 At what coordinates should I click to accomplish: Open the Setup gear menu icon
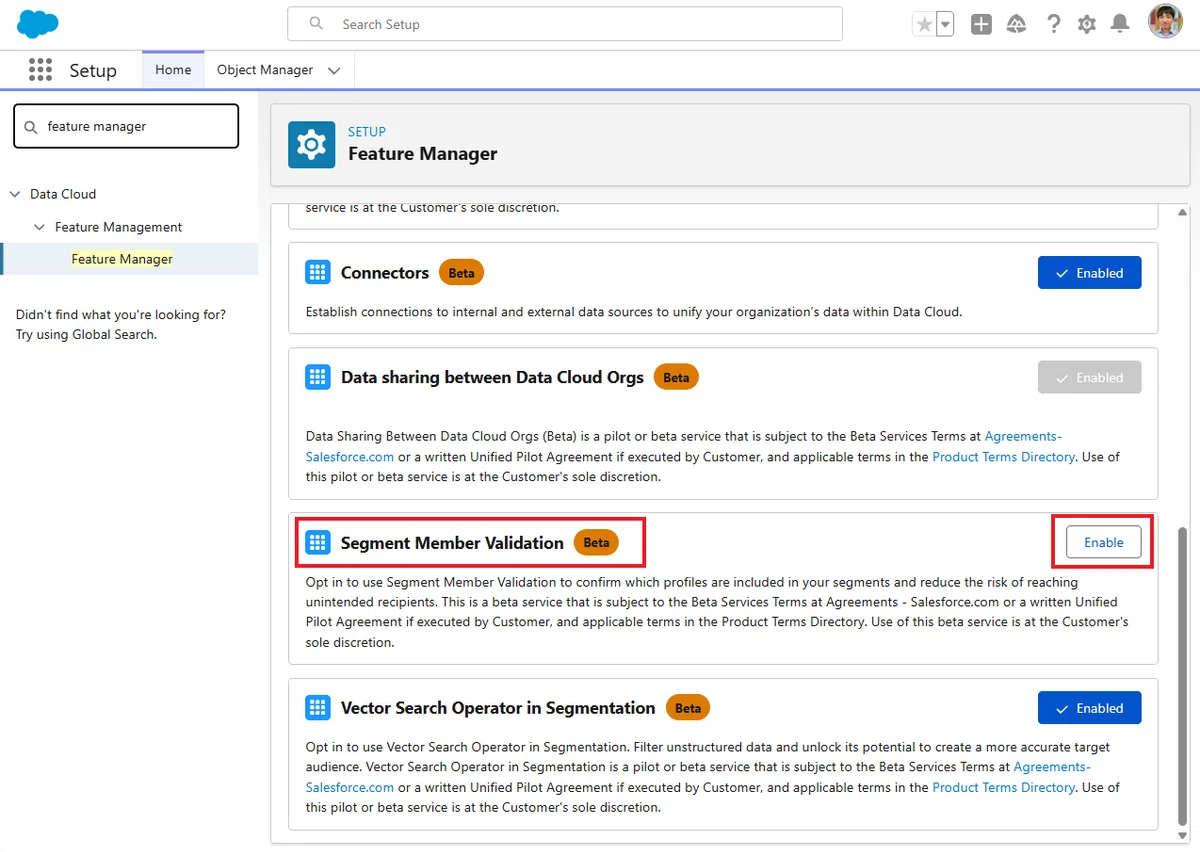pos(1087,24)
